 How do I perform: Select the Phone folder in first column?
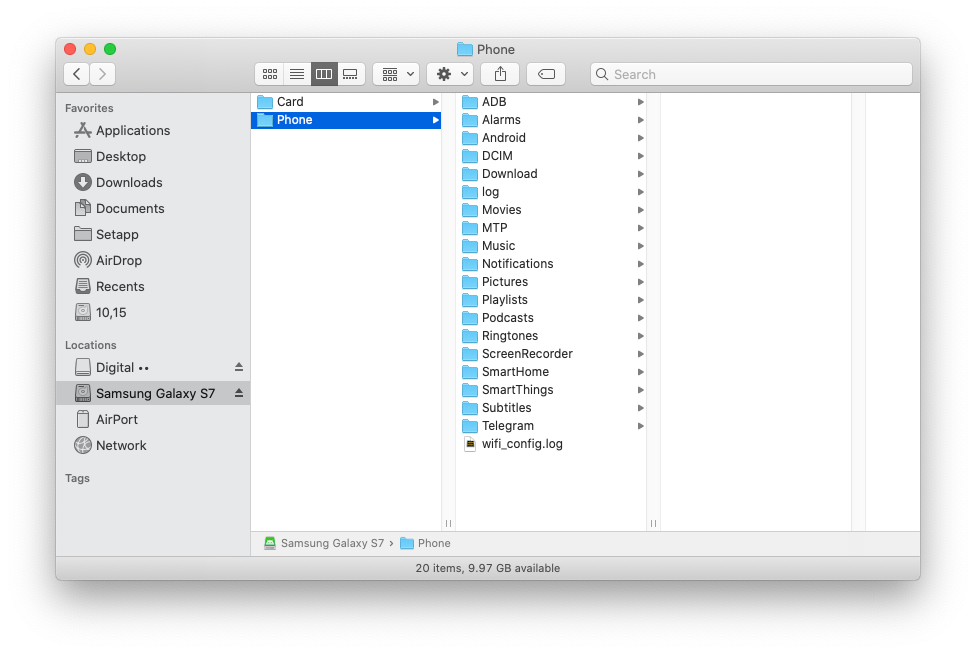(x=345, y=119)
